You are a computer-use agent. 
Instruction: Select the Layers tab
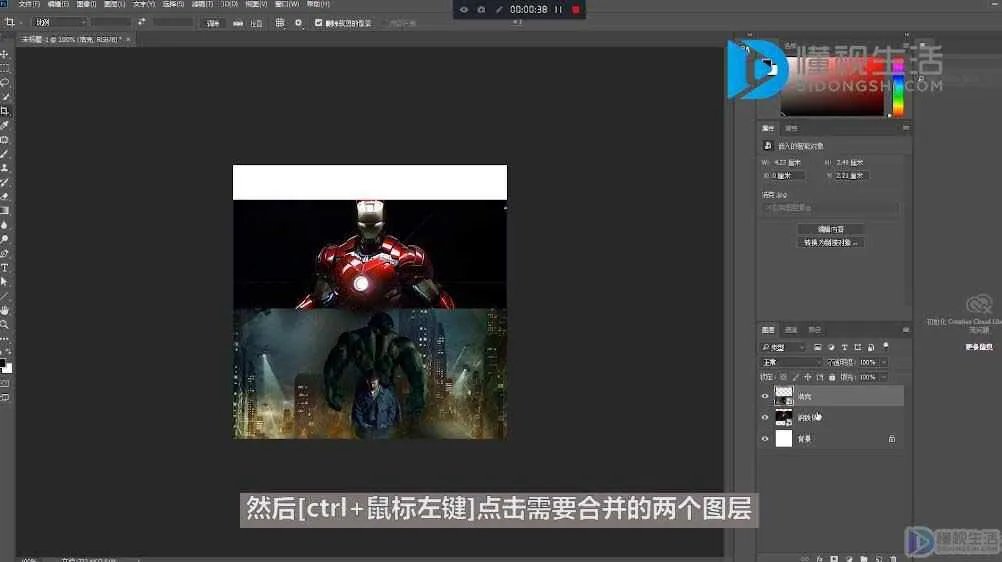coord(768,330)
